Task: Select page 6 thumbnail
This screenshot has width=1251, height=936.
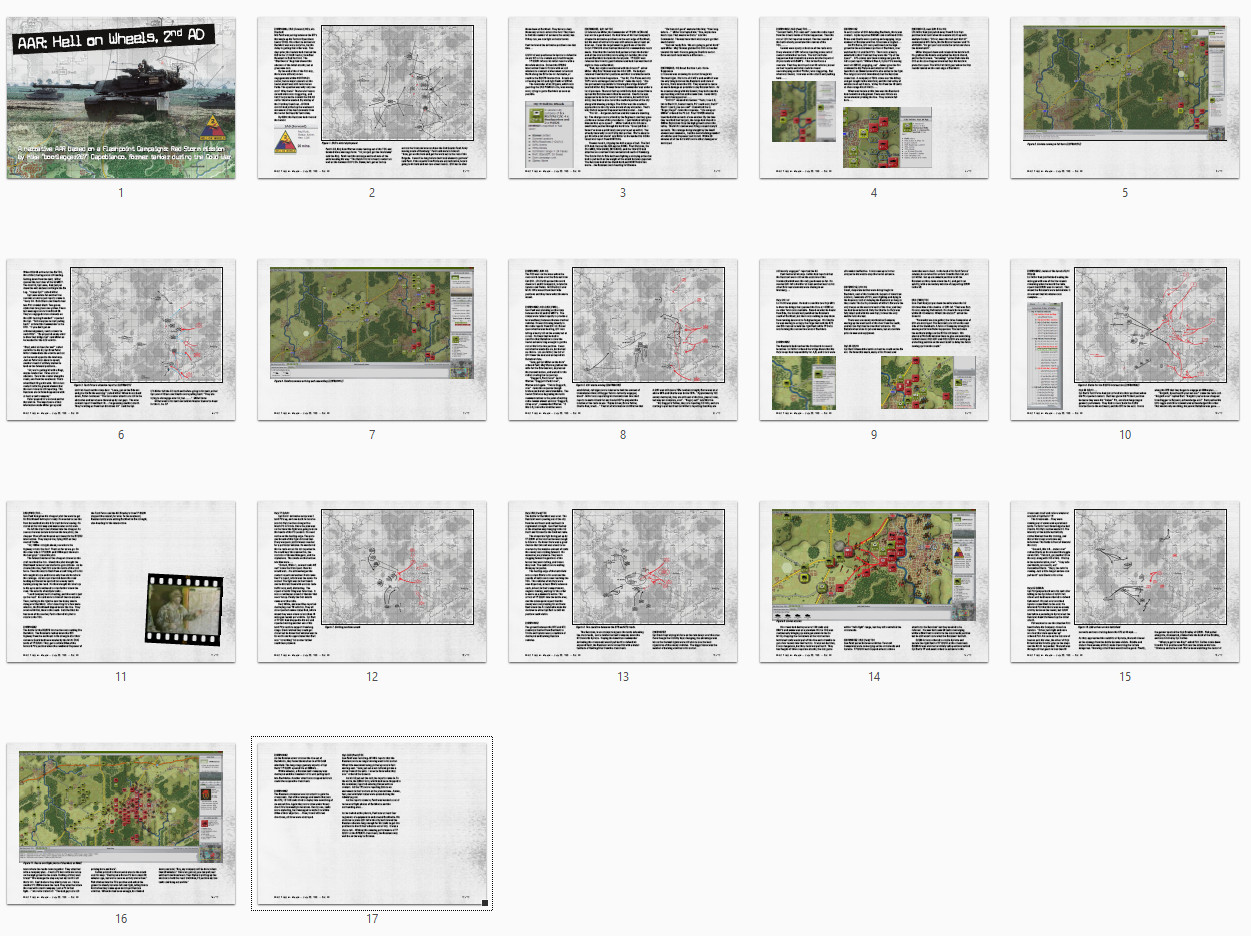Action: [121, 340]
